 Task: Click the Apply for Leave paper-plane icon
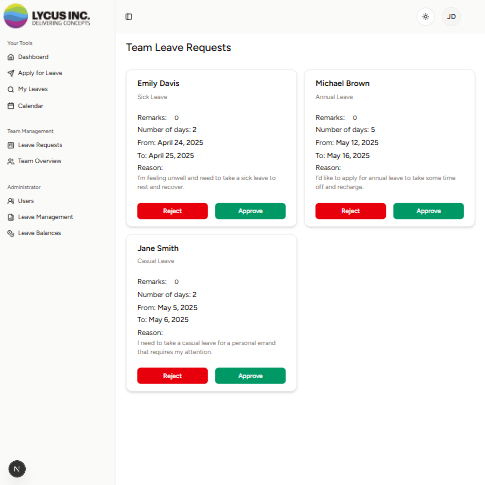[x=11, y=73]
